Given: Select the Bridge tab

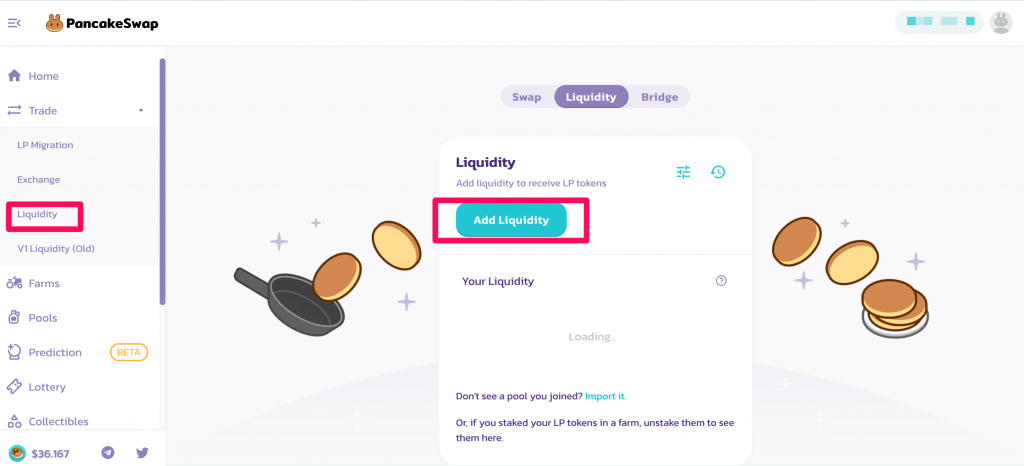Looking at the screenshot, I should coord(660,97).
